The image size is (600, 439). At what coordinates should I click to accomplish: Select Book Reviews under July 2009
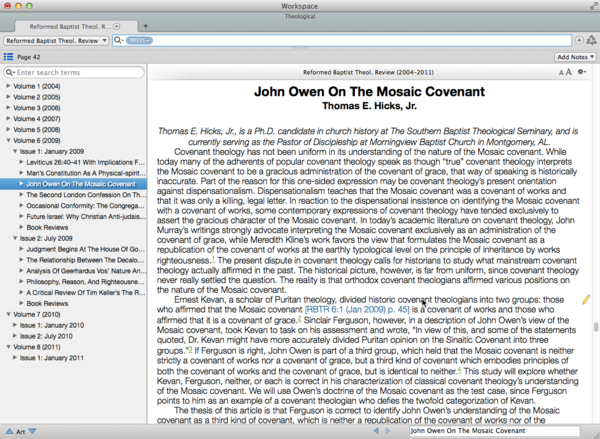[47, 304]
